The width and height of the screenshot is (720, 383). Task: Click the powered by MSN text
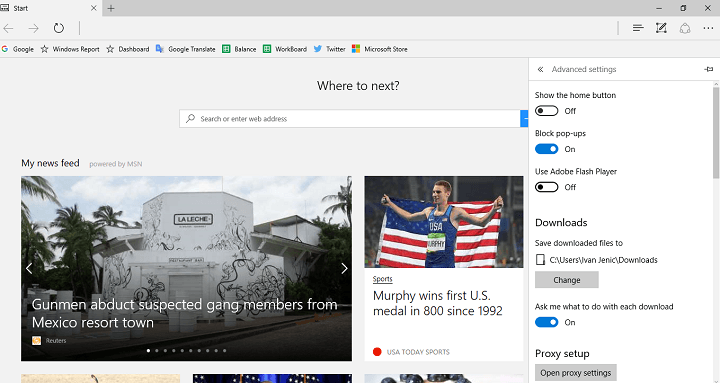pos(116,164)
